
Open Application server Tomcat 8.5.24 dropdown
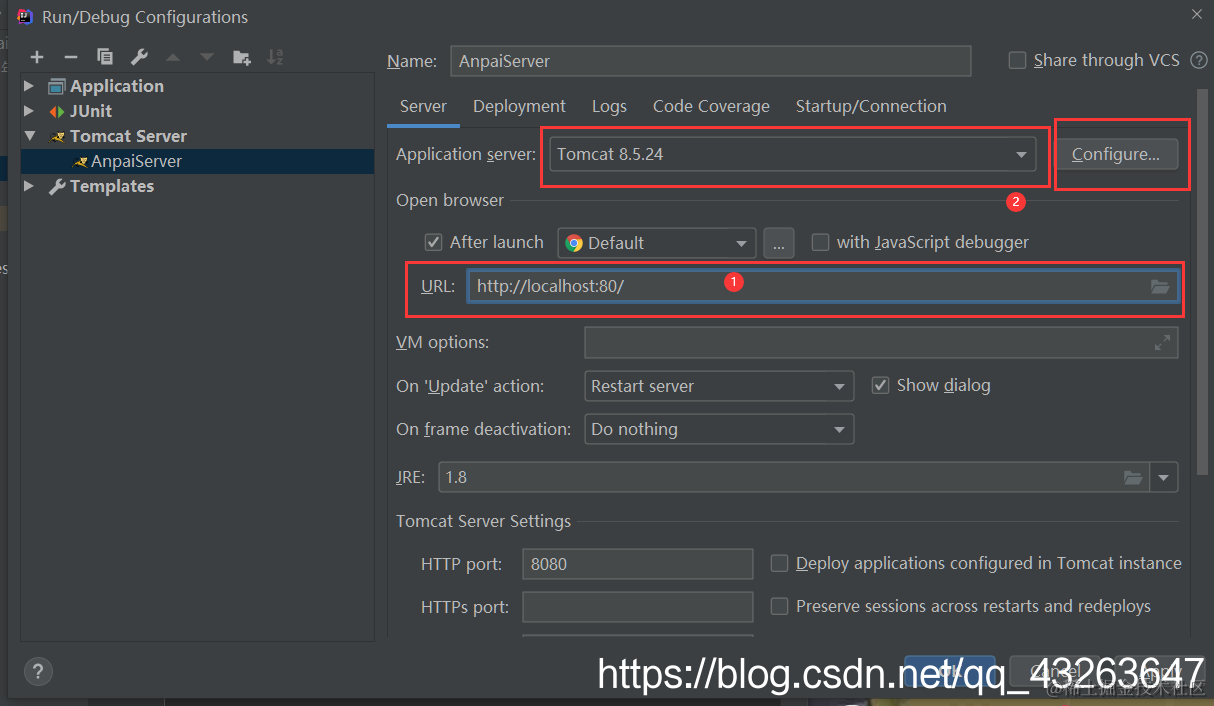[x=792, y=154]
